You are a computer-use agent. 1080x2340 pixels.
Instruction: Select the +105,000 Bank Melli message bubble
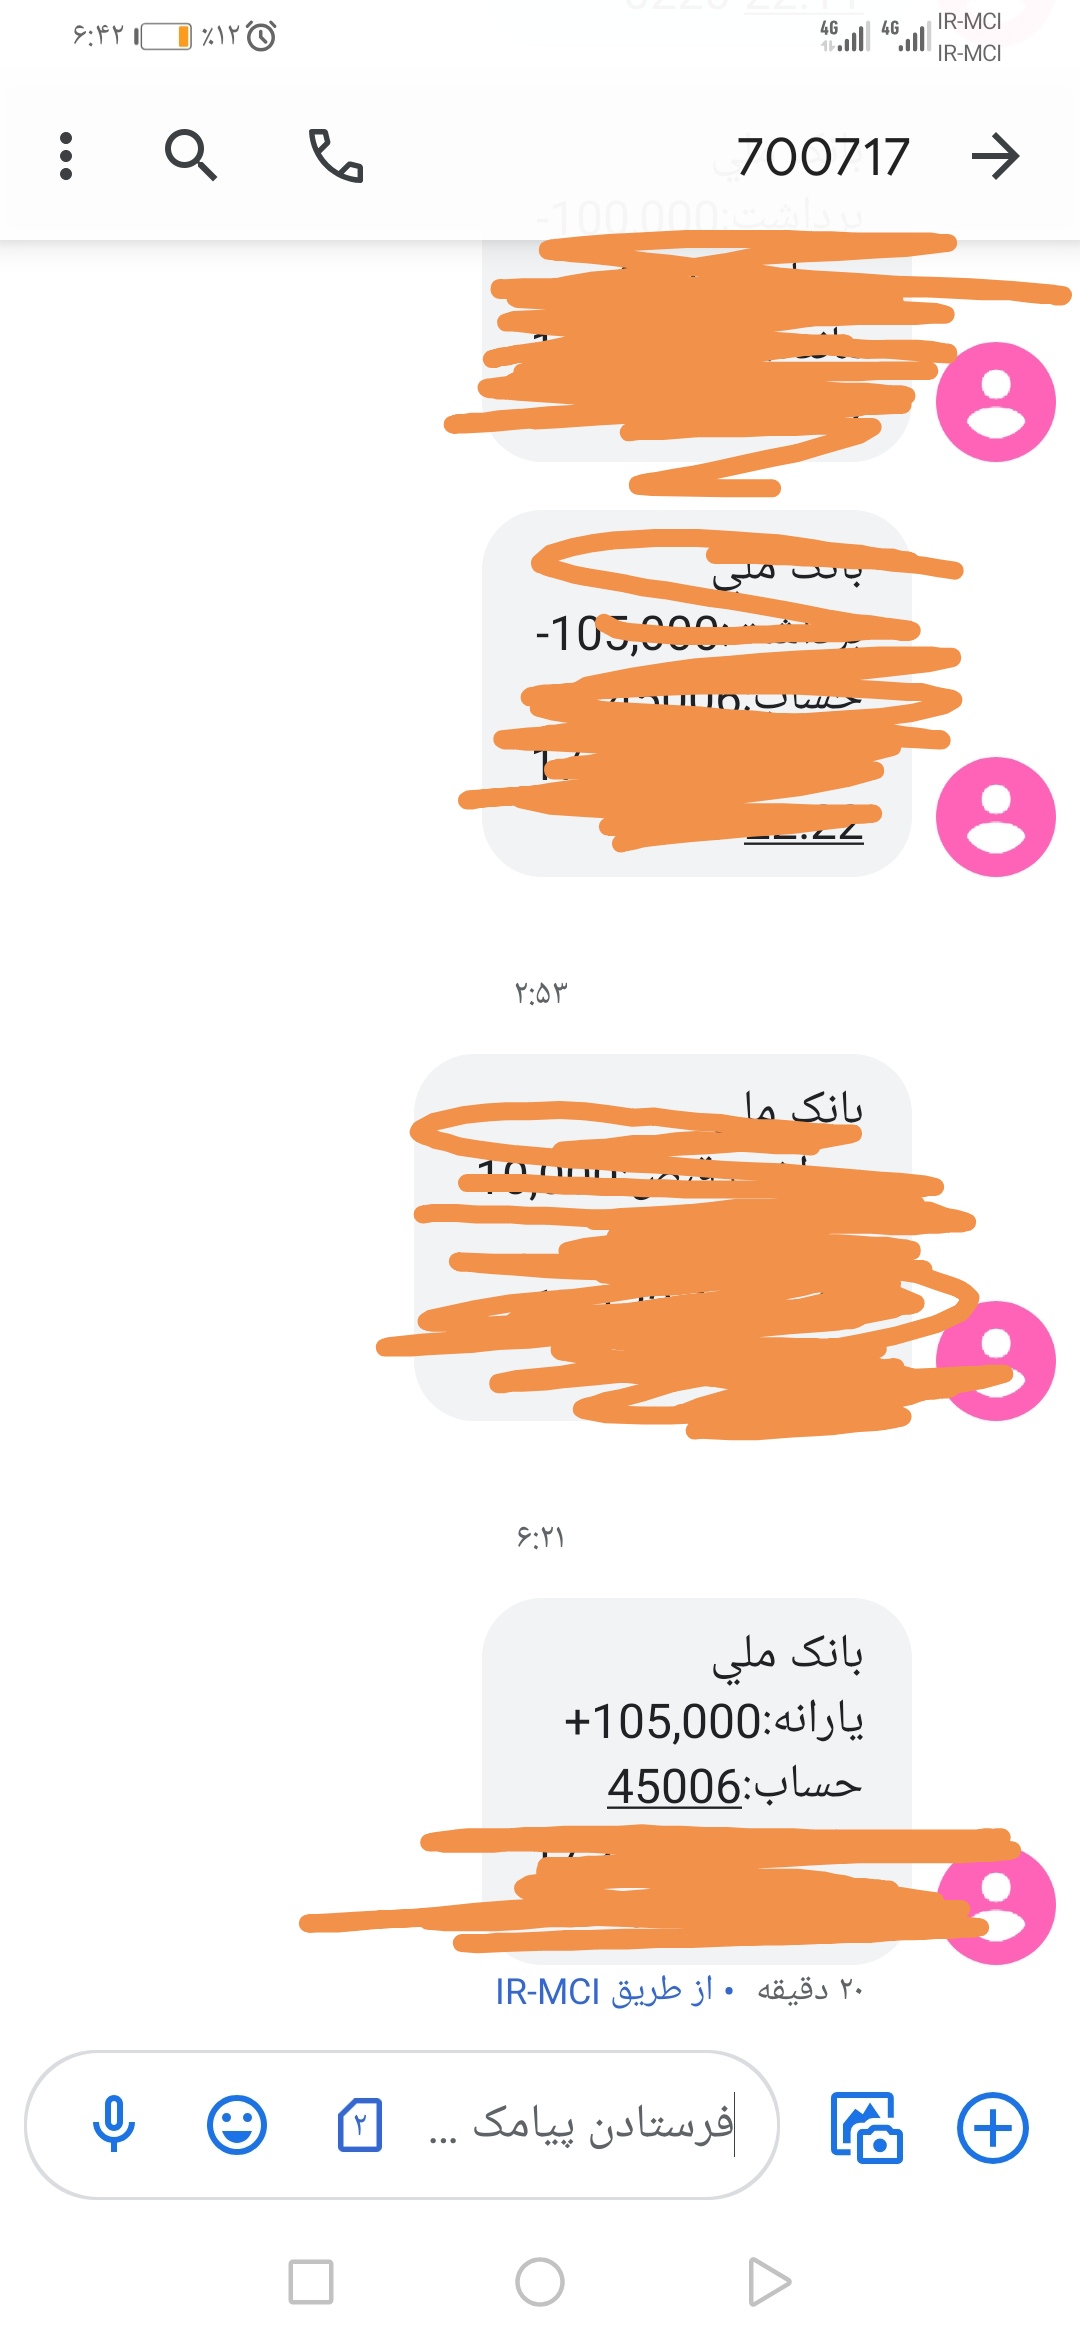click(x=697, y=1781)
